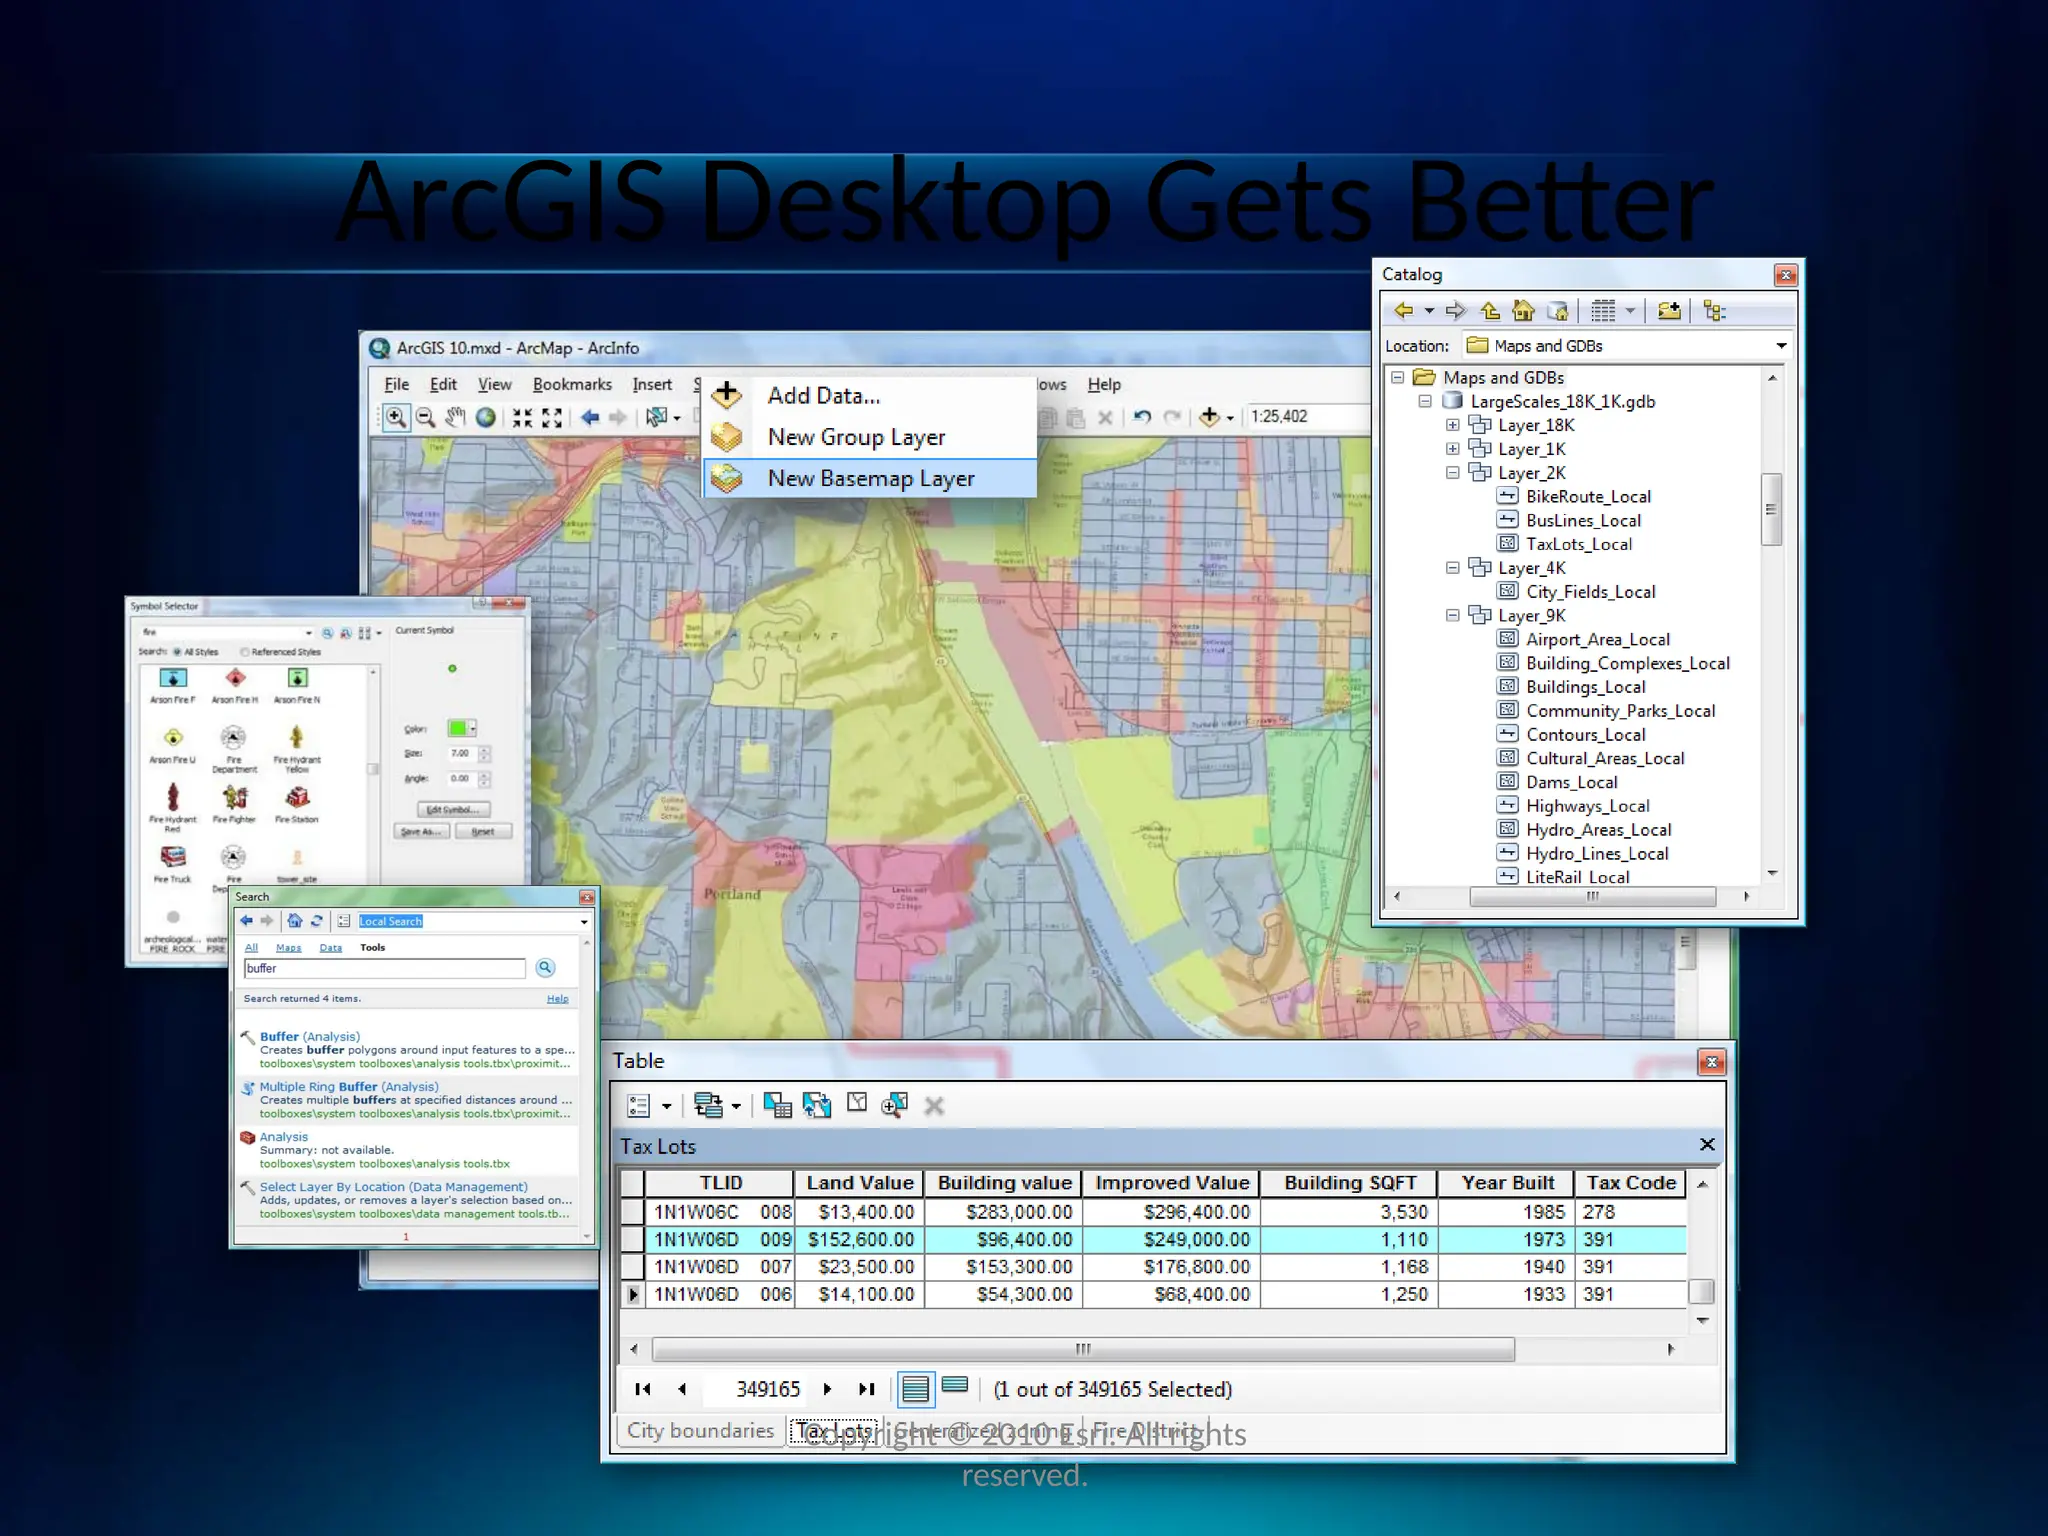Click the Edit Symbol button
Screen dimensions: 2048x1536
(453, 809)
